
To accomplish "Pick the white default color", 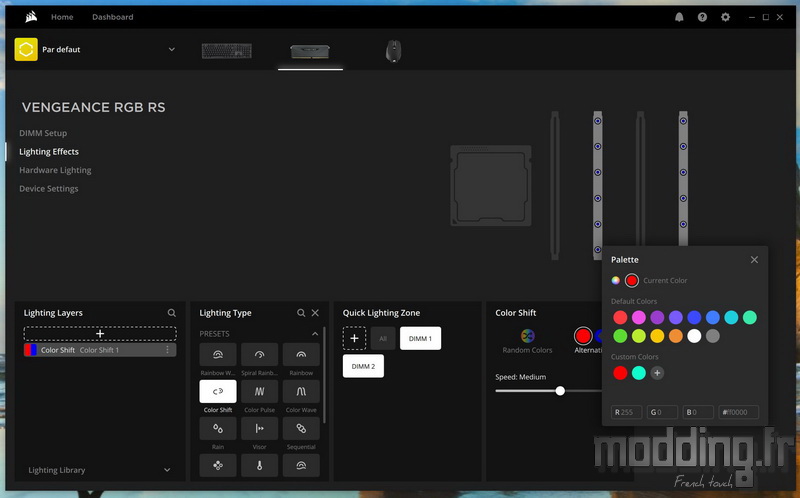I will [694, 336].
